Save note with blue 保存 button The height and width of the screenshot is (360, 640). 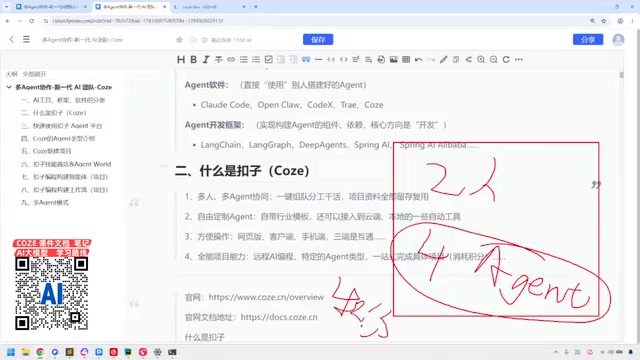pyautogui.click(x=318, y=40)
